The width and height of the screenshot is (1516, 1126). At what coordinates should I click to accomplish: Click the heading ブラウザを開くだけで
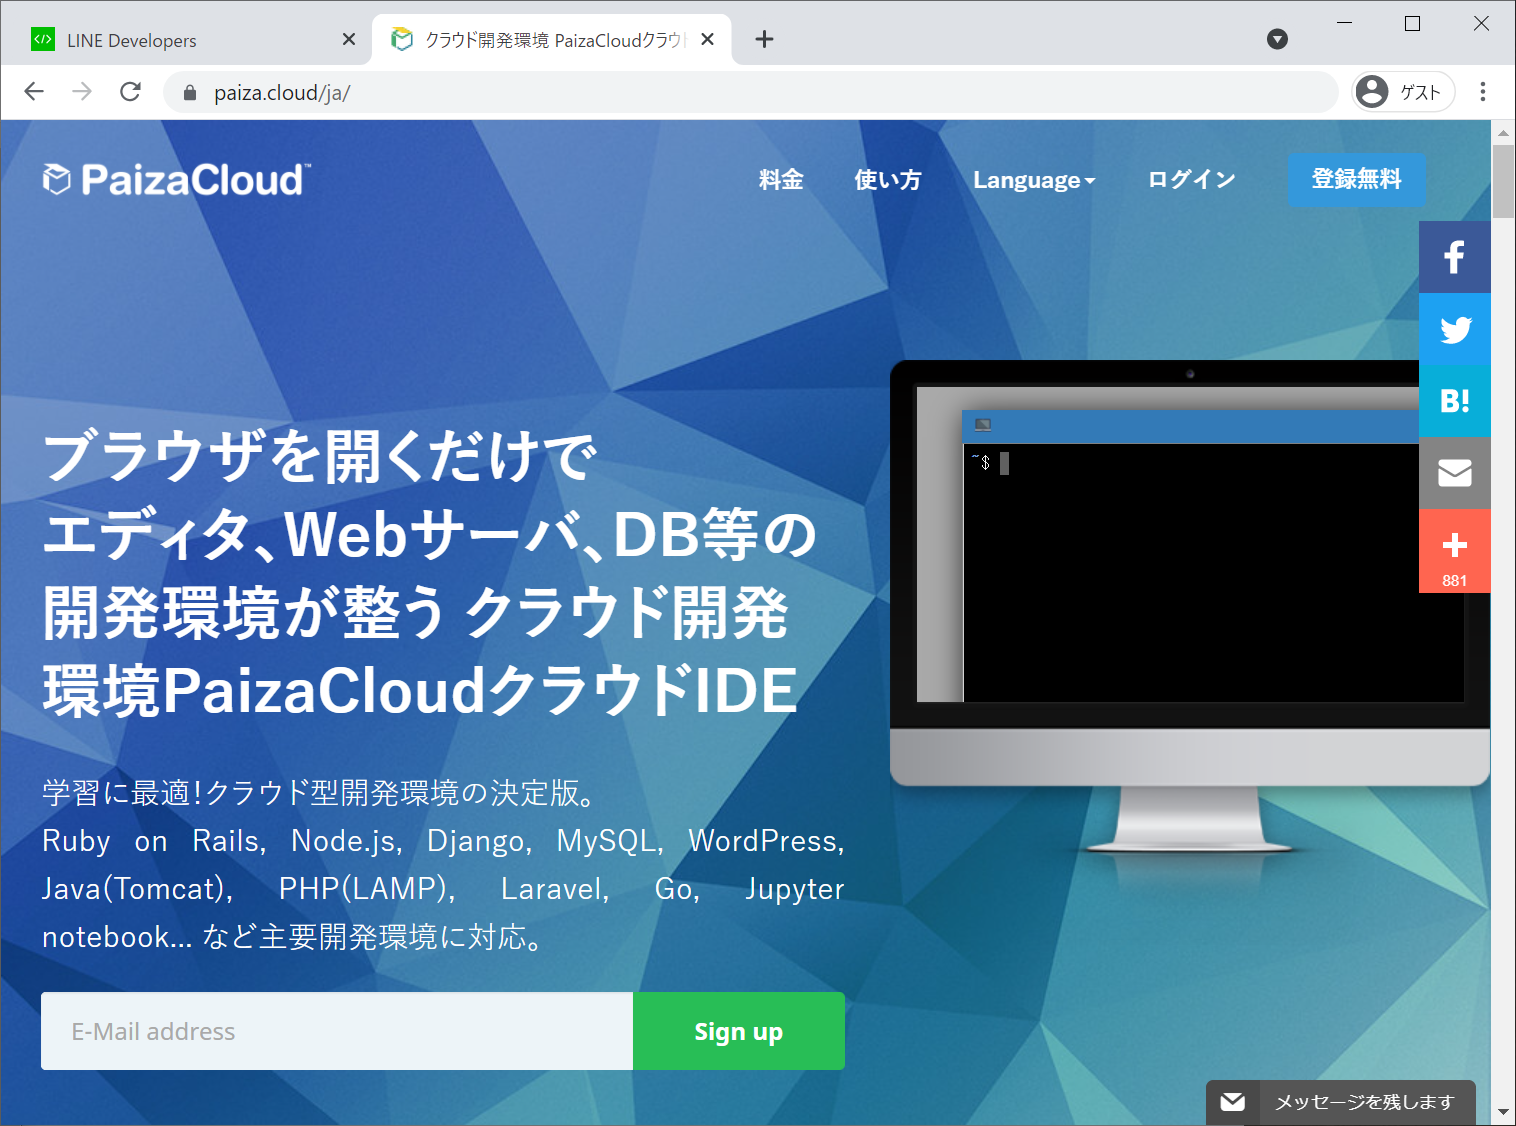[x=320, y=456]
